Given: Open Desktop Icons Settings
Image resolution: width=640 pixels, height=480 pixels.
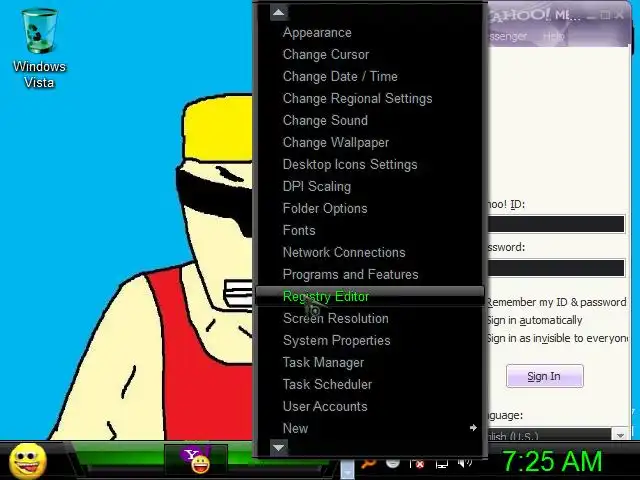Looking at the screenshot, I should click(350, 164).
